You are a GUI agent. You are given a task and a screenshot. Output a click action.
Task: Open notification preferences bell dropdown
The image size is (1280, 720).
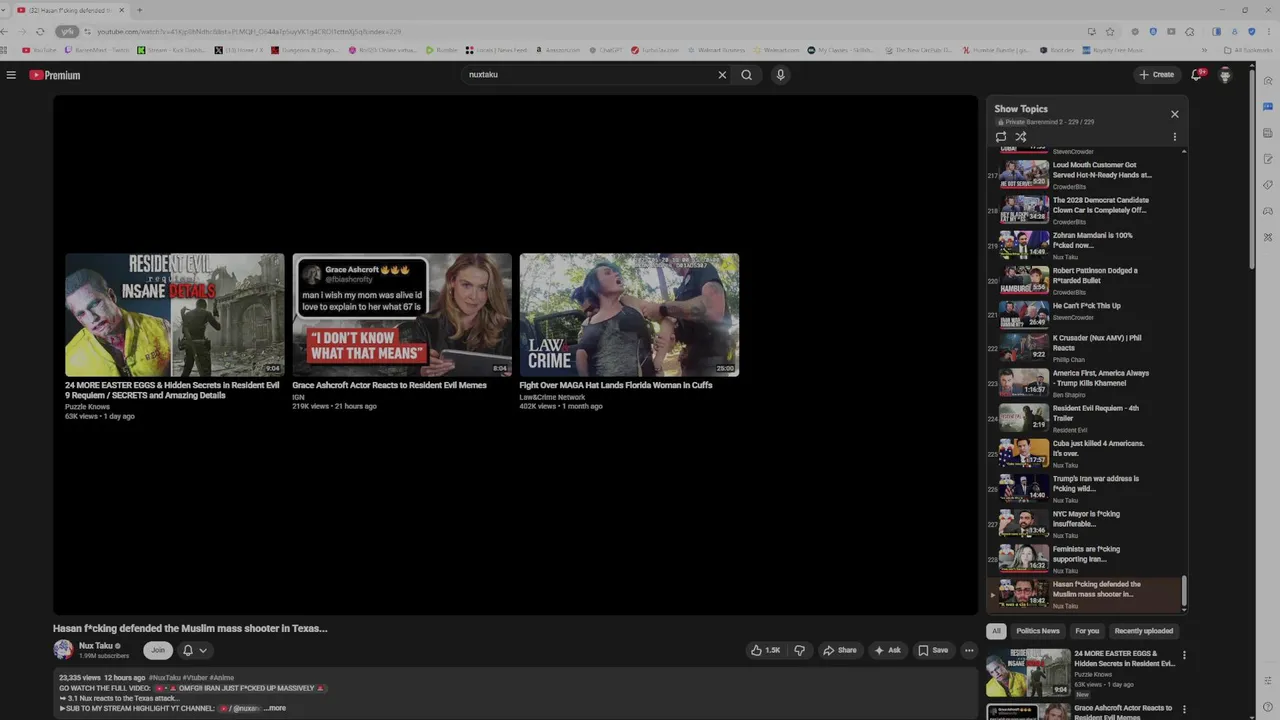(195, 650)
